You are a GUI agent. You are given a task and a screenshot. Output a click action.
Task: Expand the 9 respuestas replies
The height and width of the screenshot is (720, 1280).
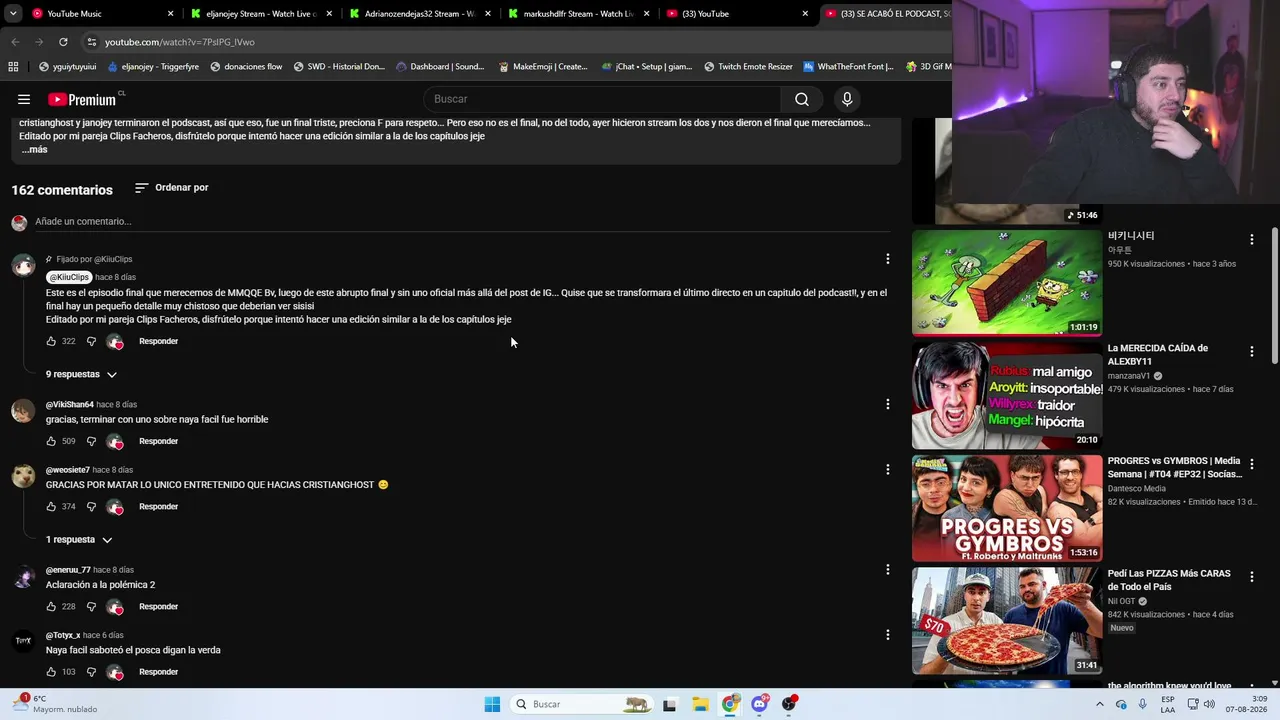tap(81, 374)
